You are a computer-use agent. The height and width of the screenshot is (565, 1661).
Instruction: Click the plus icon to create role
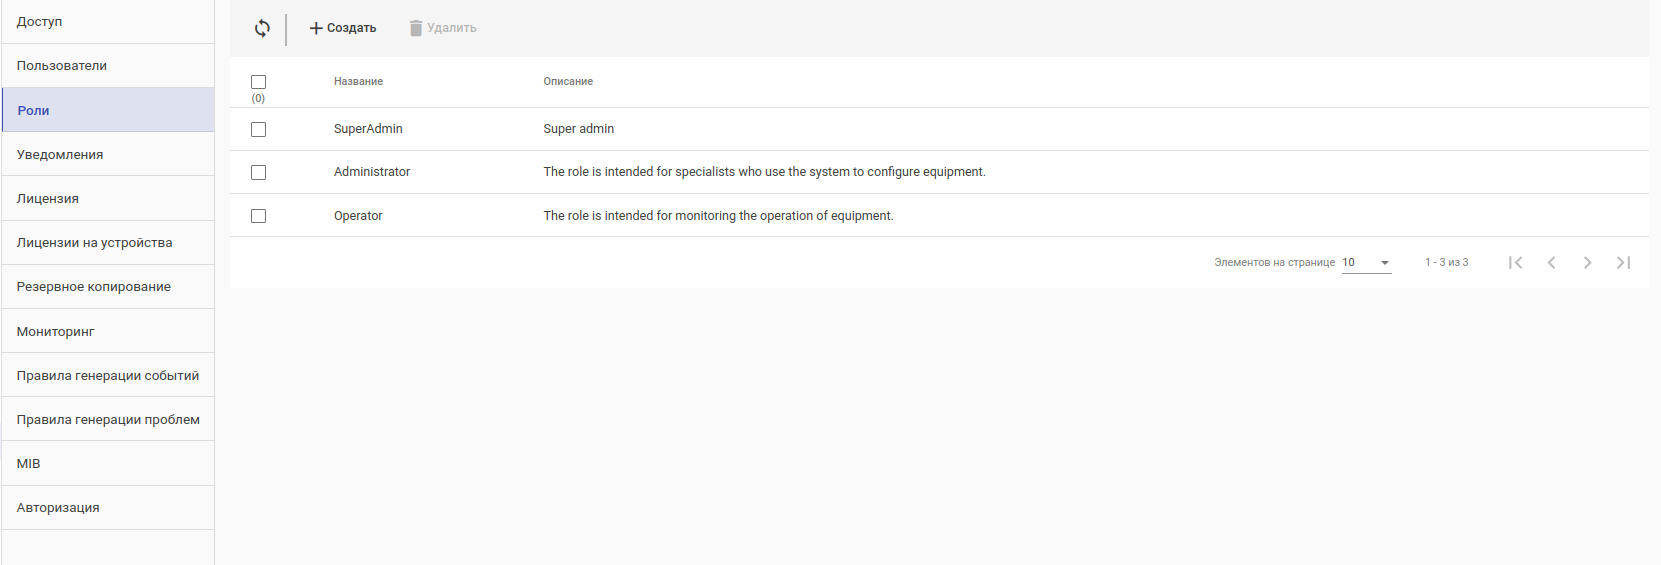316,28
